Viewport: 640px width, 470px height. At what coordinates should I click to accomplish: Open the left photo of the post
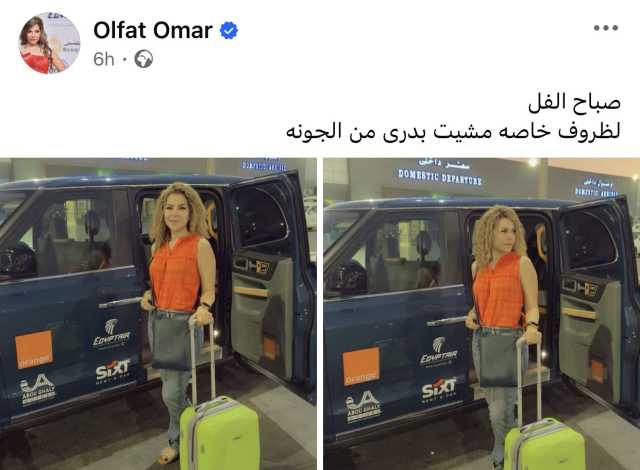158,314
